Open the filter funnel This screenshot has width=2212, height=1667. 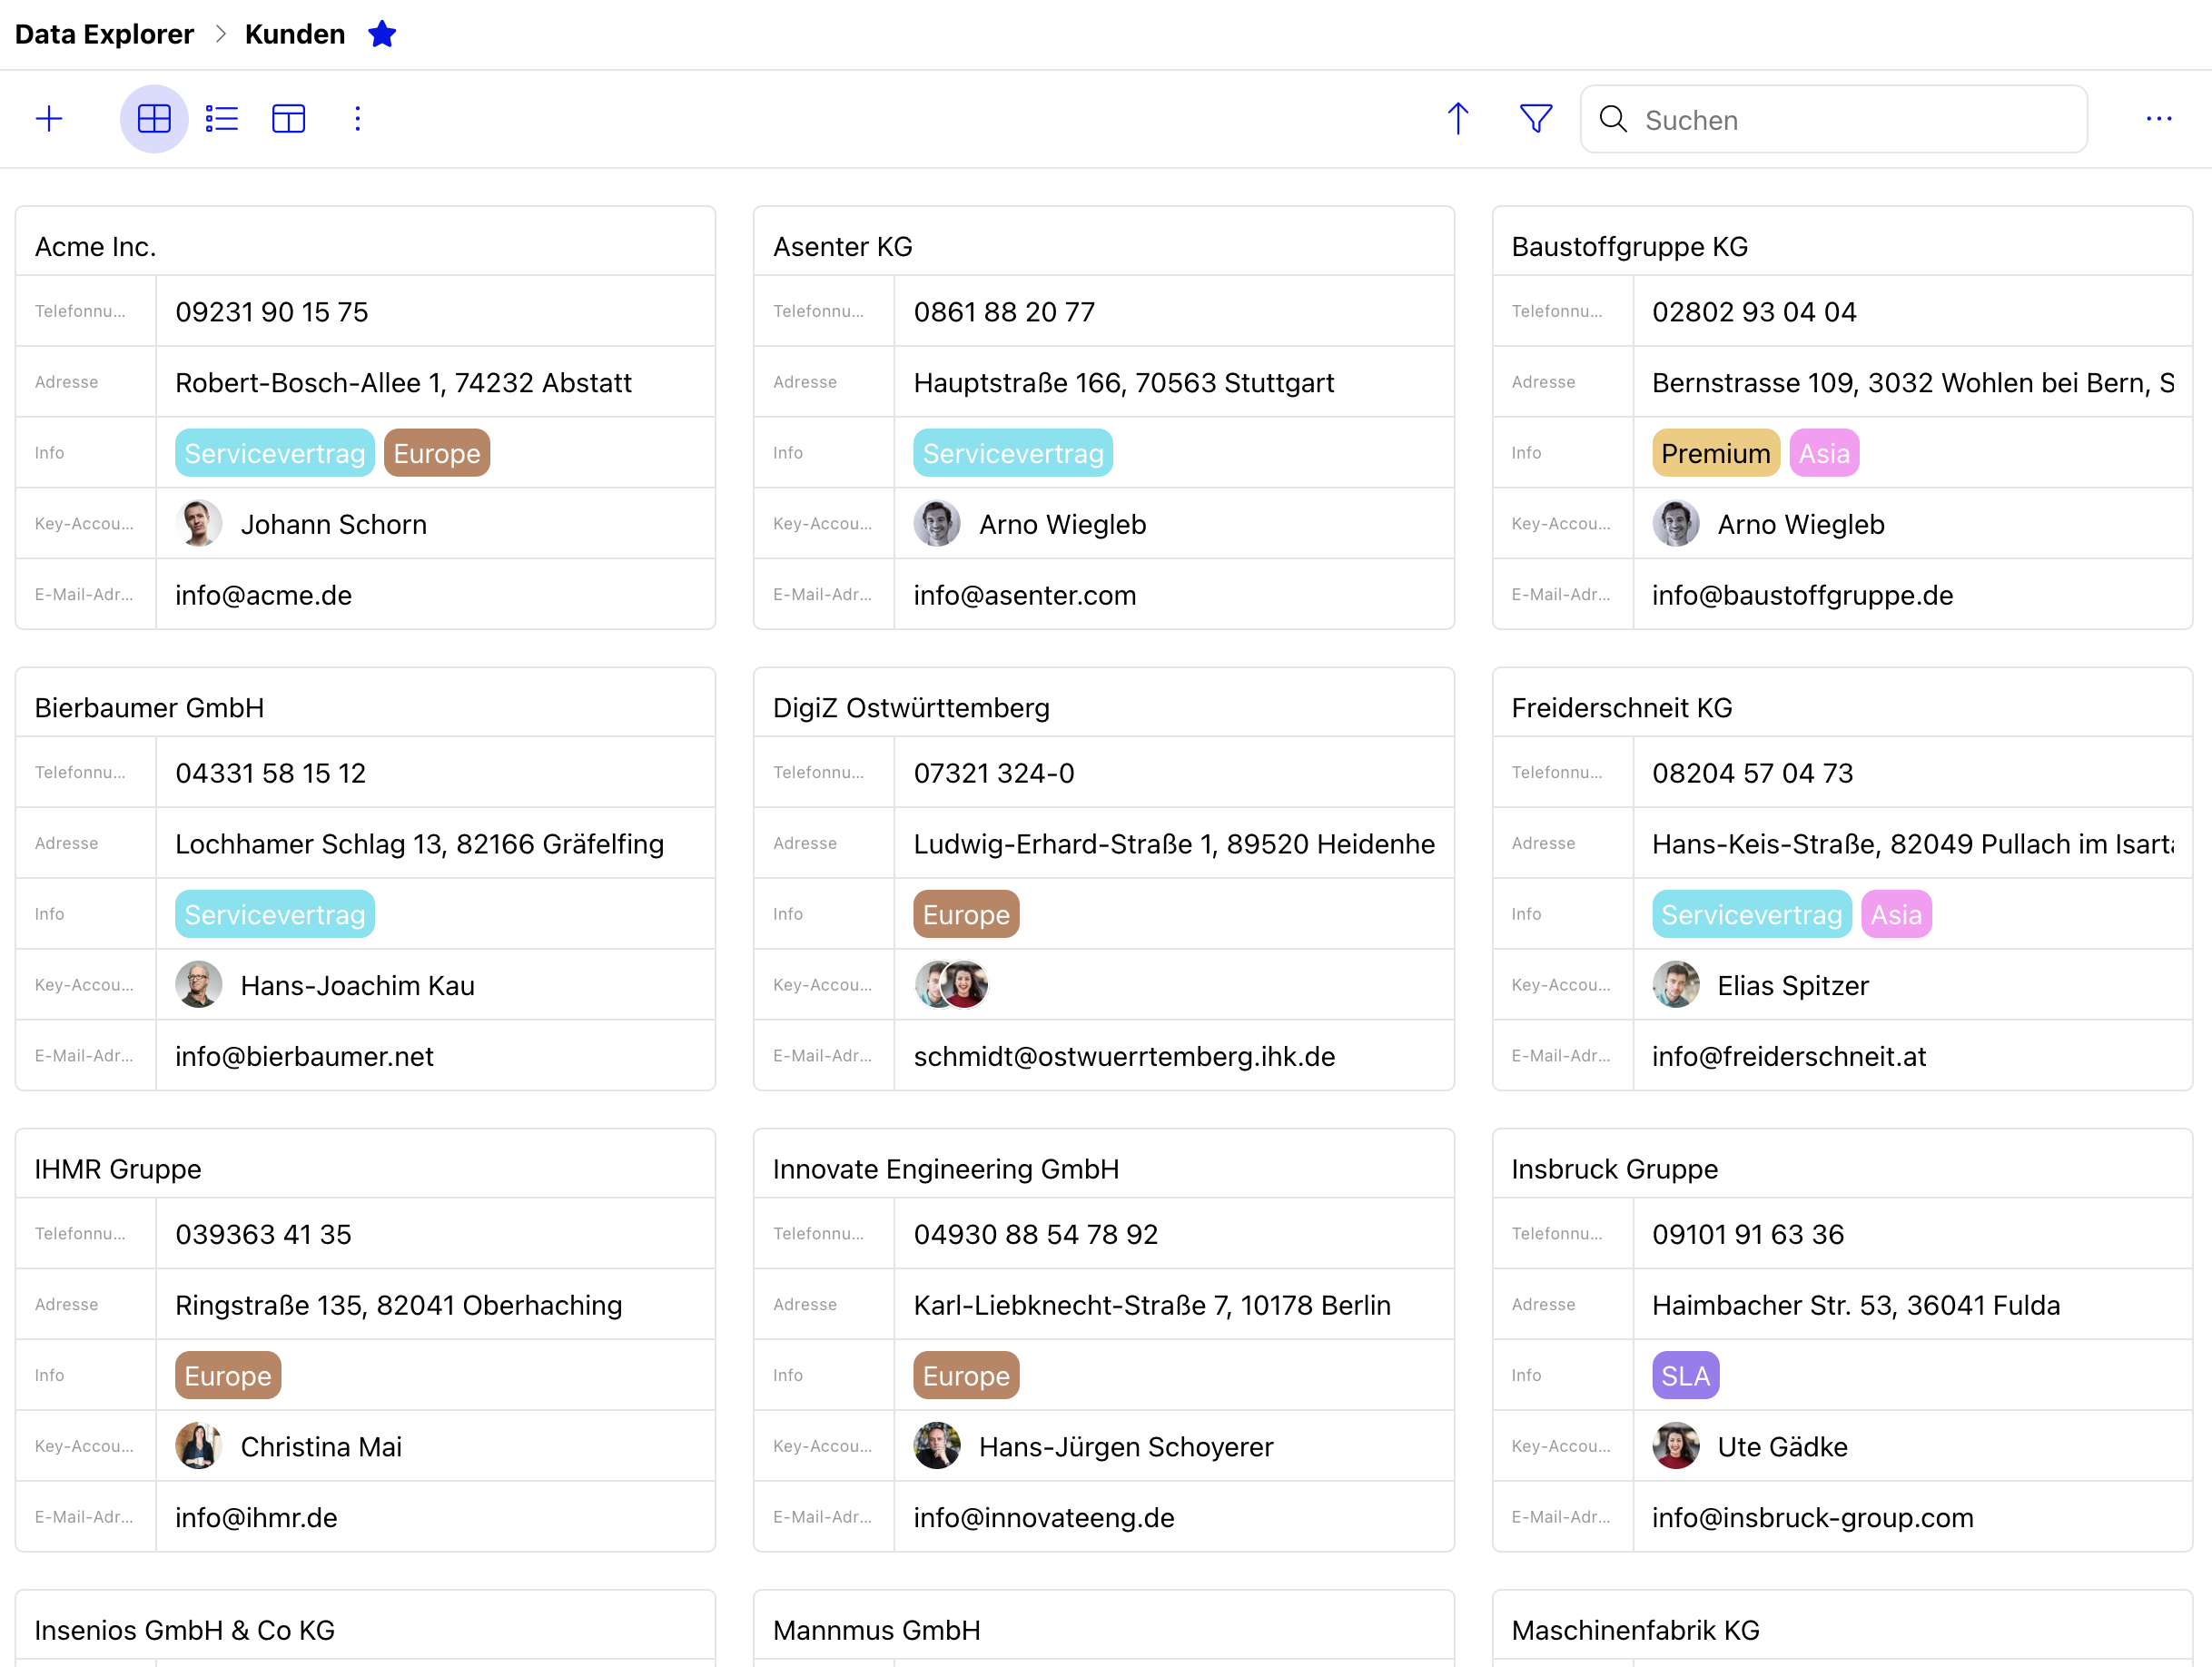[1535, 119]
